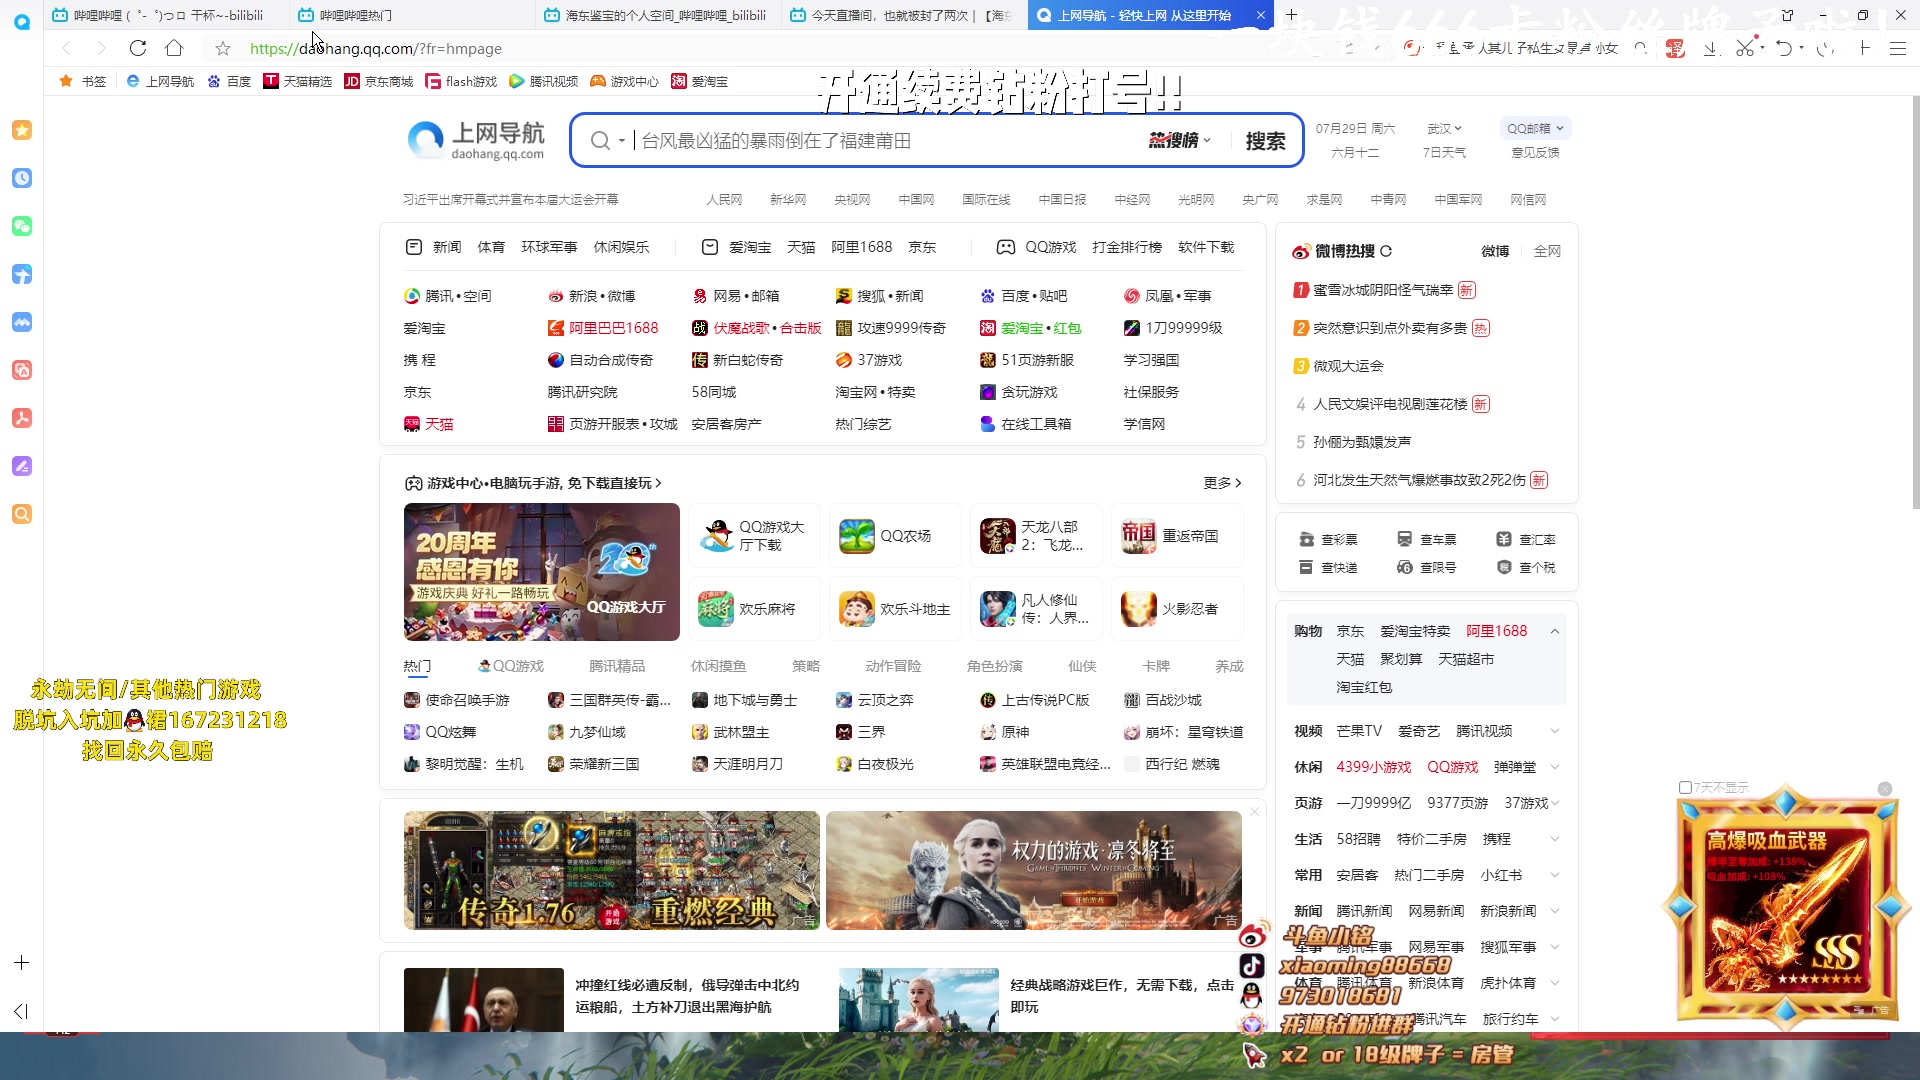The image size is (1920, 1080).
Task: Open orange search icon in left sidebar
Action: pyautogui.click(x=22, y=514)
